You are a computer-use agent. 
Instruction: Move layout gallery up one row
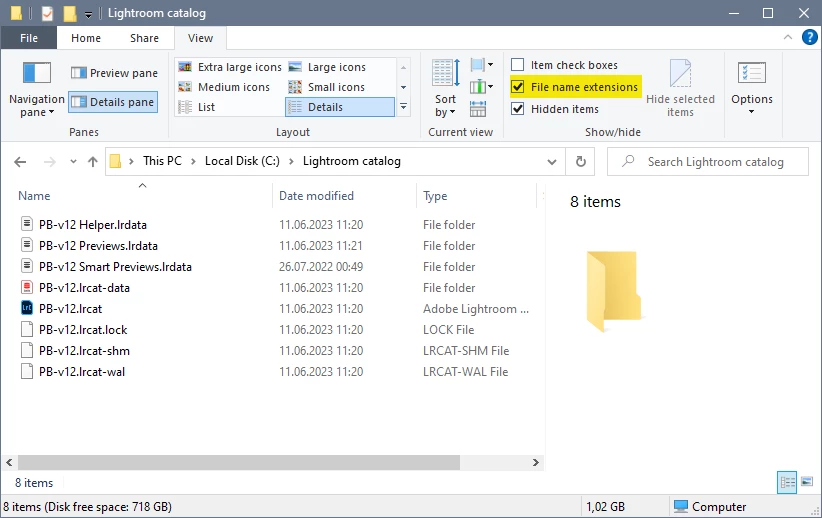pos(403,67)
